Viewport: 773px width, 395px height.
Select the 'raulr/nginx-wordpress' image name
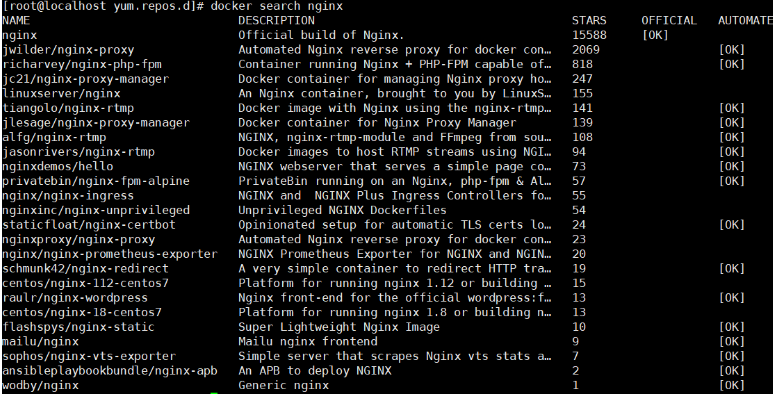point(75,298)
